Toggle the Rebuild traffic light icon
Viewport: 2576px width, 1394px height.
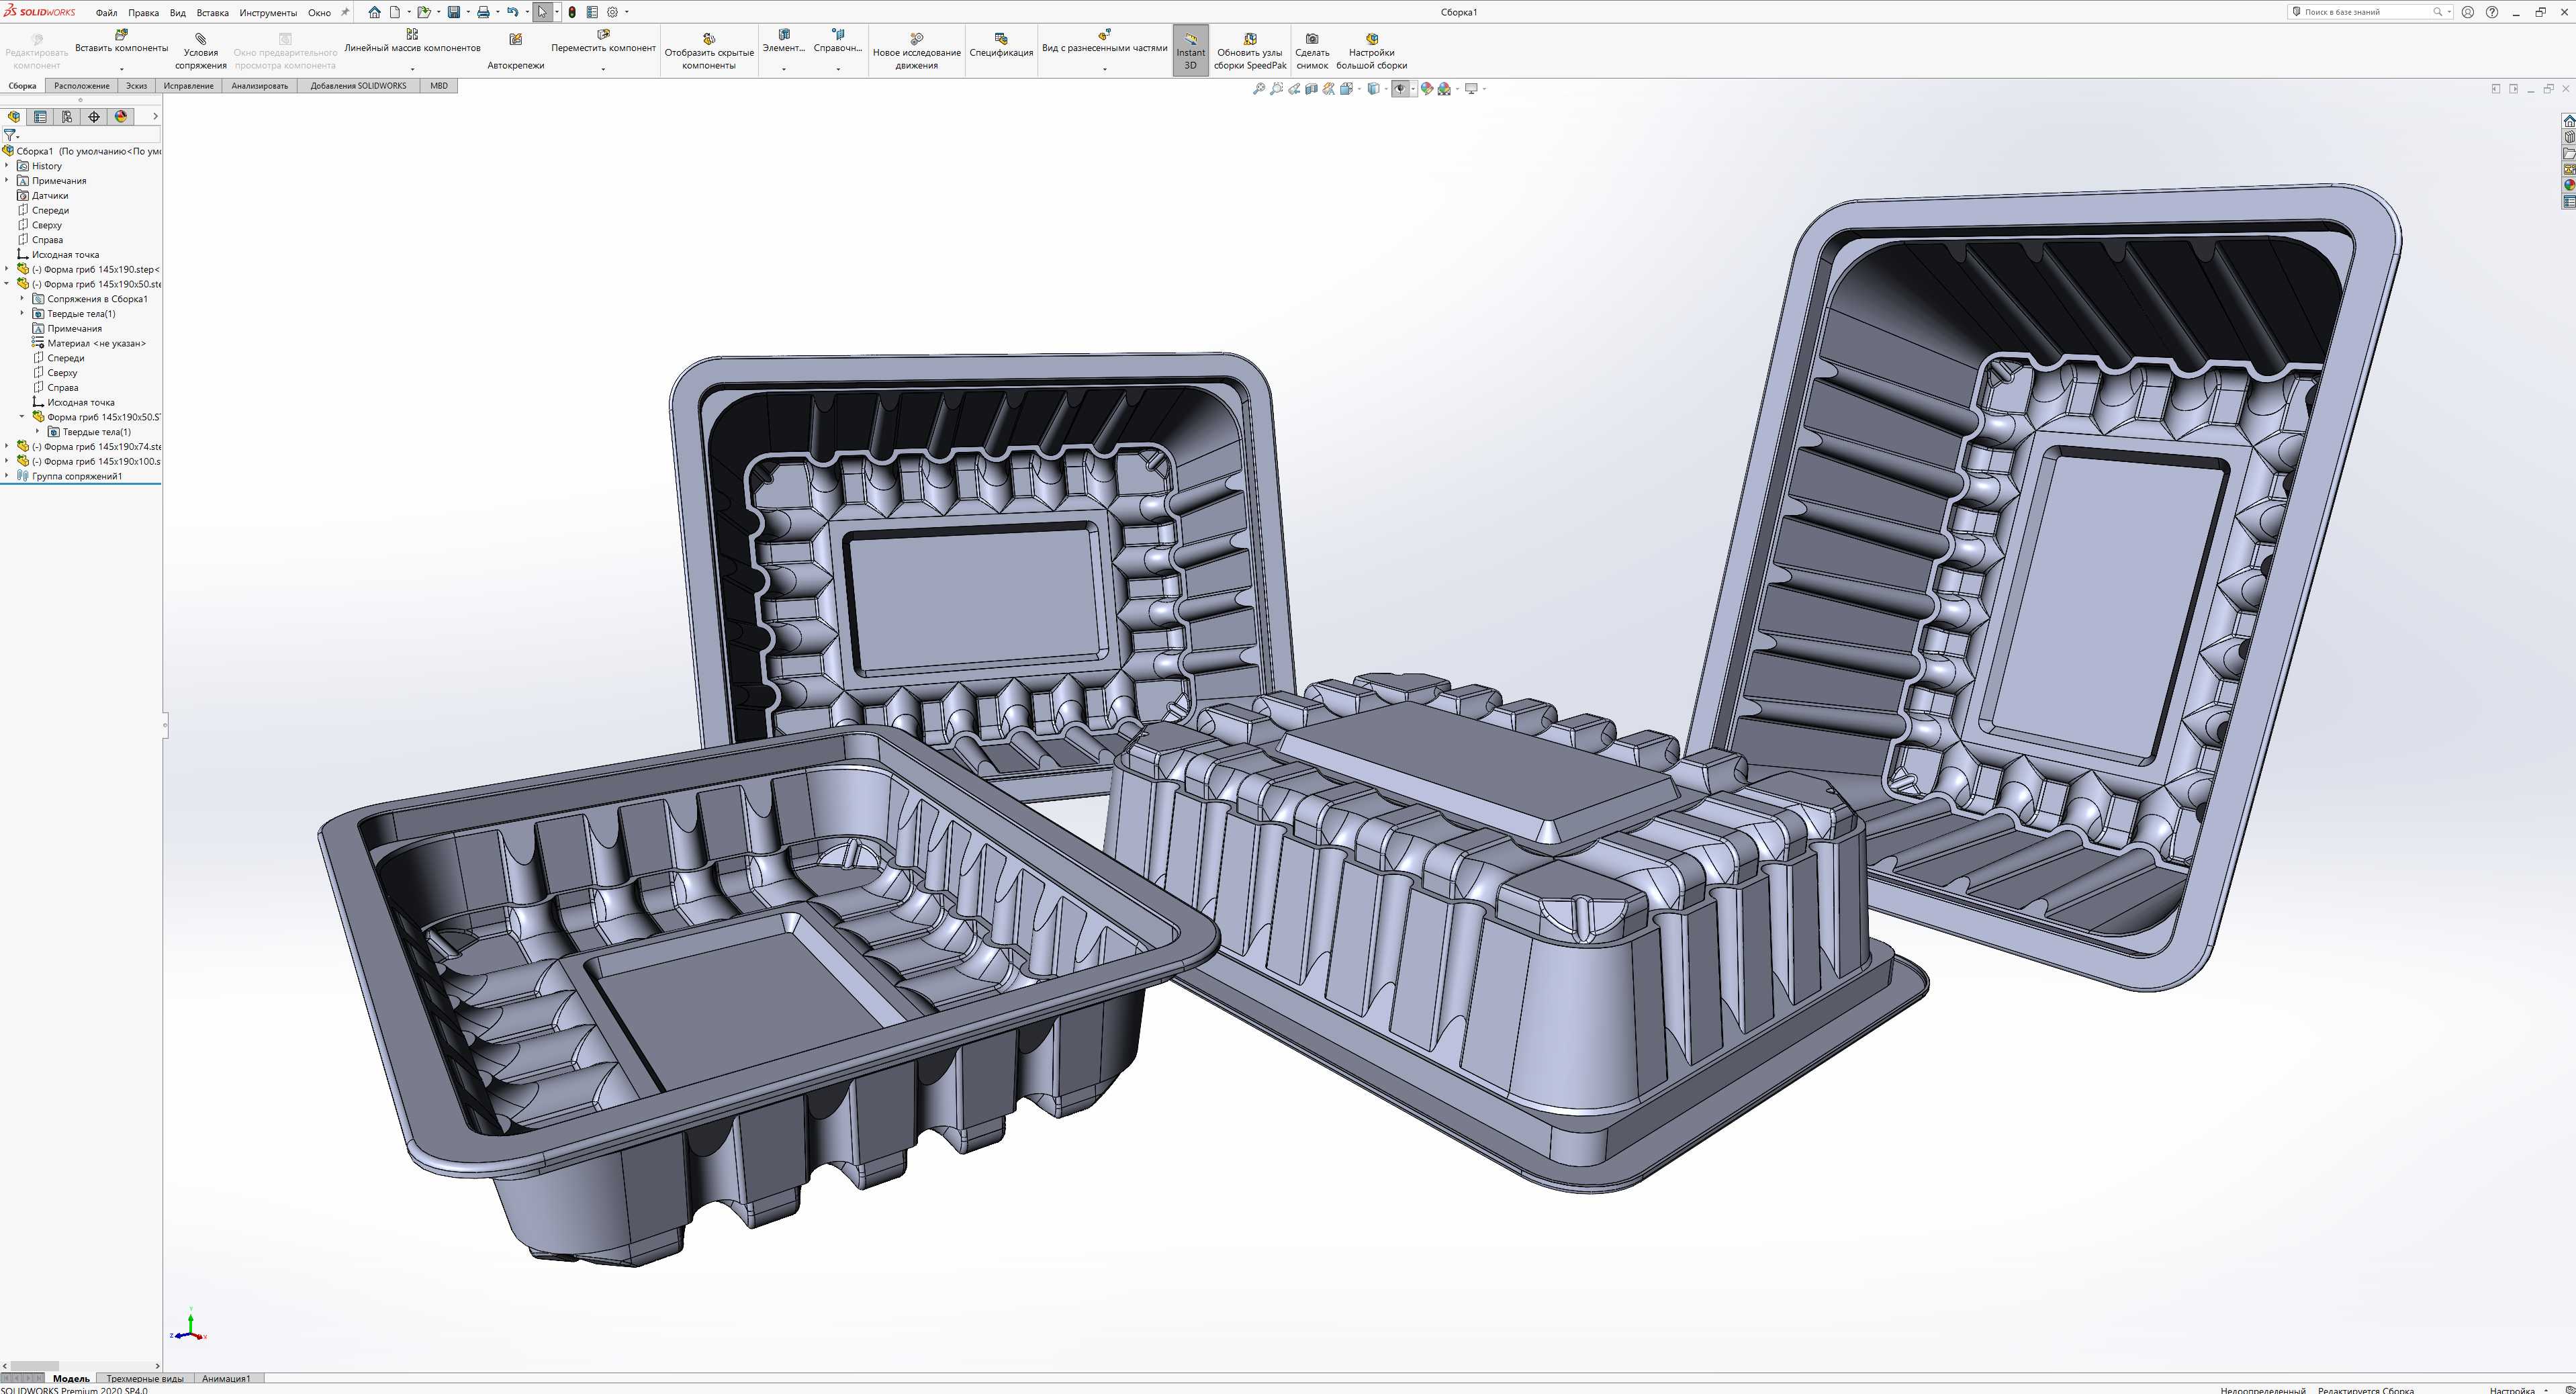pyautogui.click(x=572, y=12)
